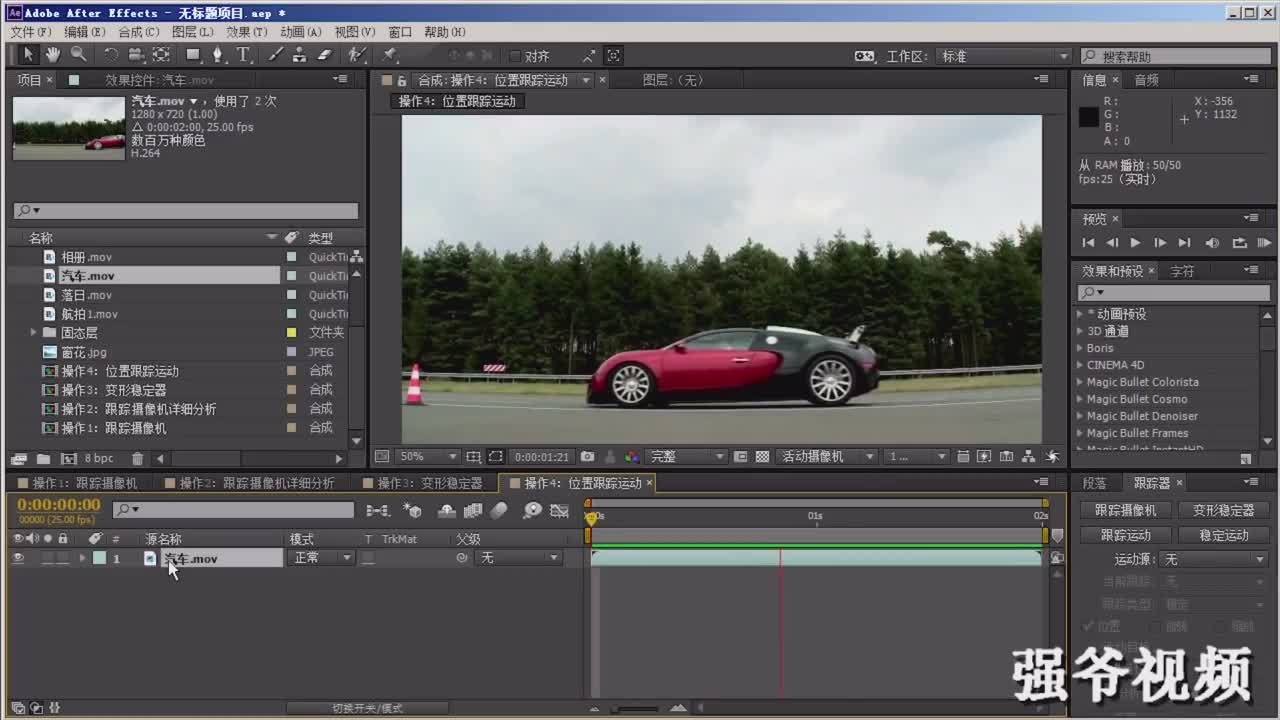
Task: Open the 工作区 标准 workspace dropdown
Action: click(x=1004, y=56)
